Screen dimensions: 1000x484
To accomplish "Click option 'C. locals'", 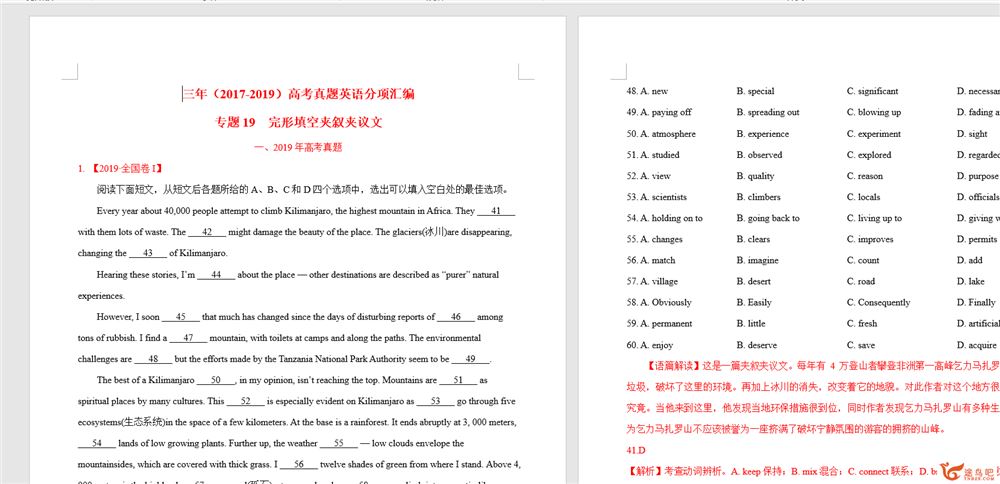I will (x=864, y=197).
